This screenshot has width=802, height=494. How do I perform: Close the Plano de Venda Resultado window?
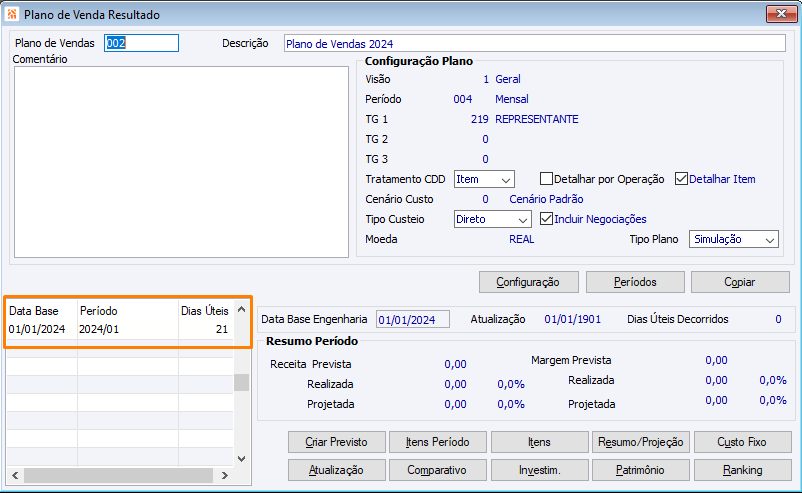click(780, 15)
